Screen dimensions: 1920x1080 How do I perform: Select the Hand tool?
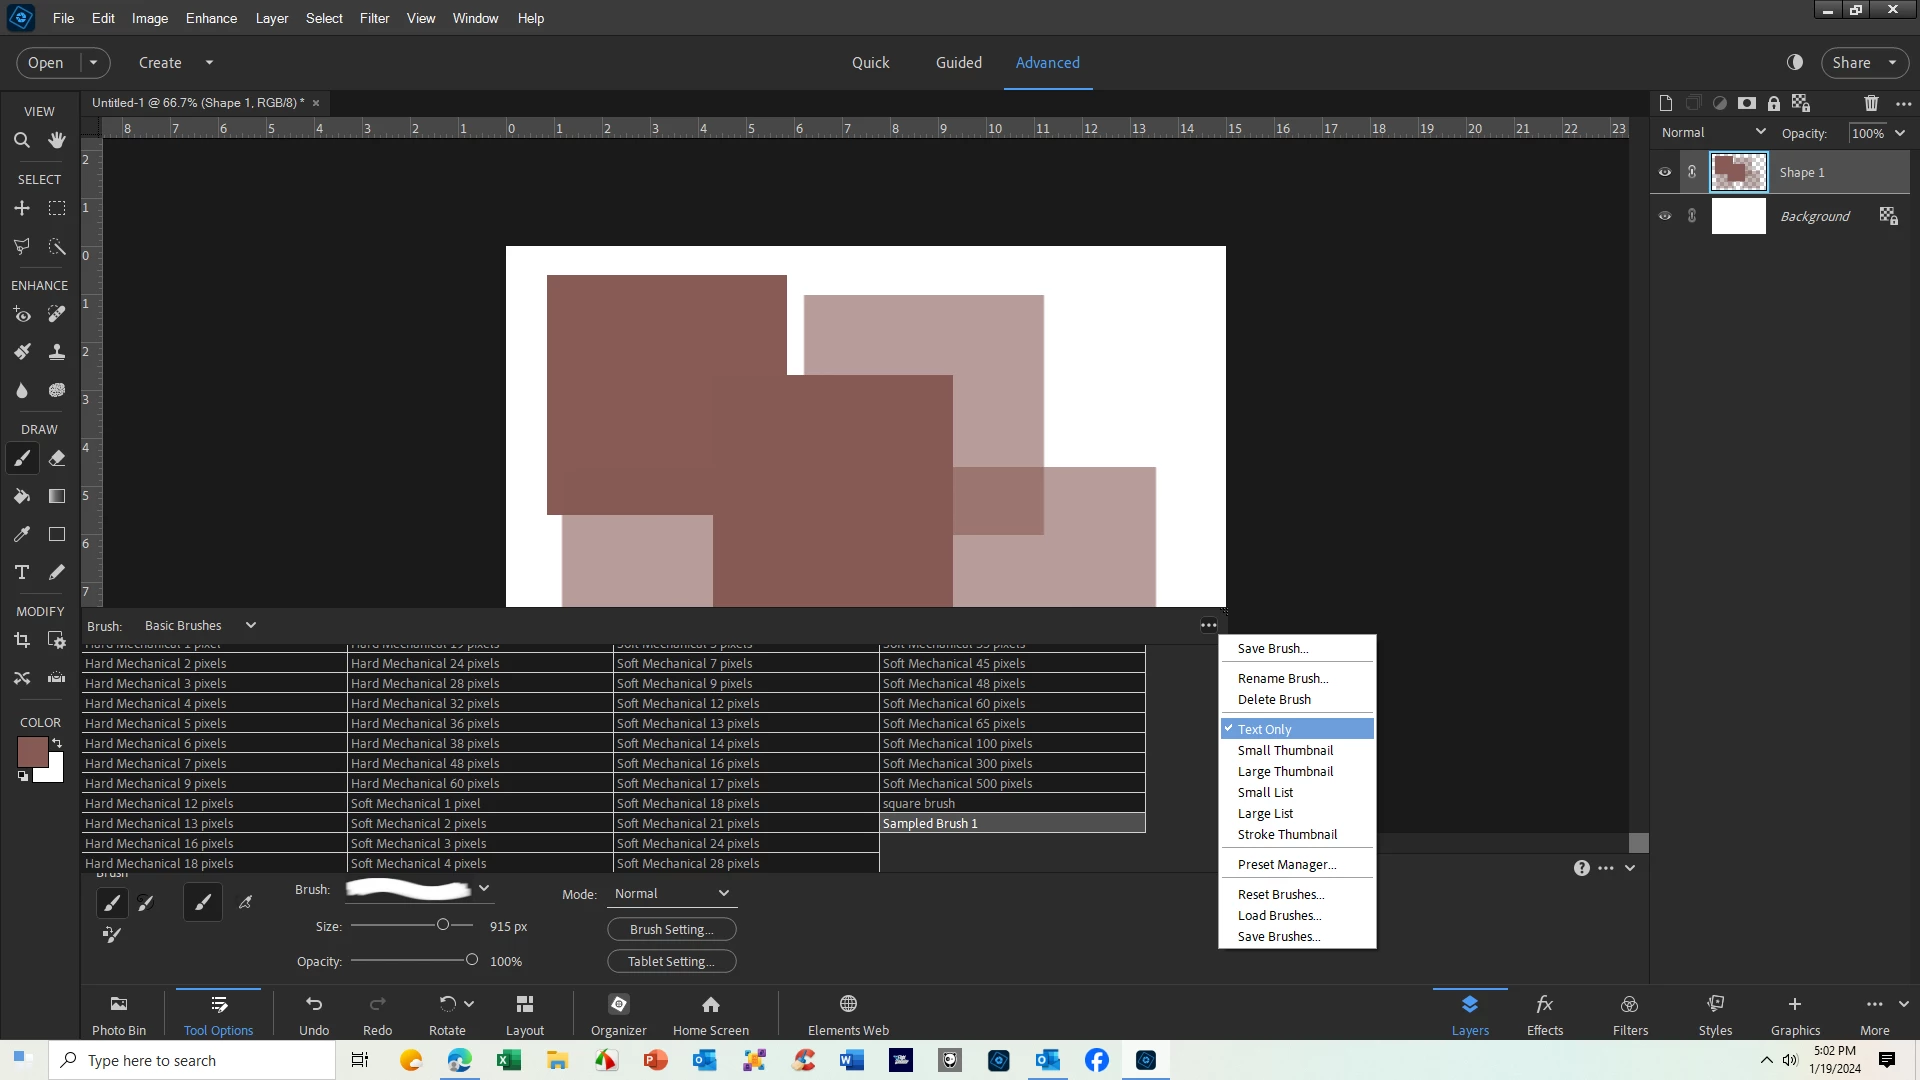pyautogui.click(x=57, y=141)
